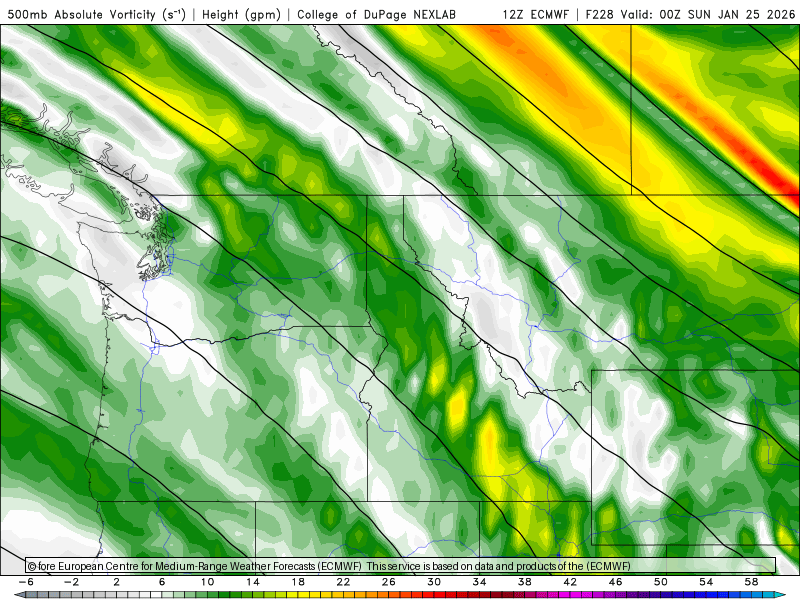Click the '46' color scale label
This screenshot has width=800, height=600.
coord(615,582)
